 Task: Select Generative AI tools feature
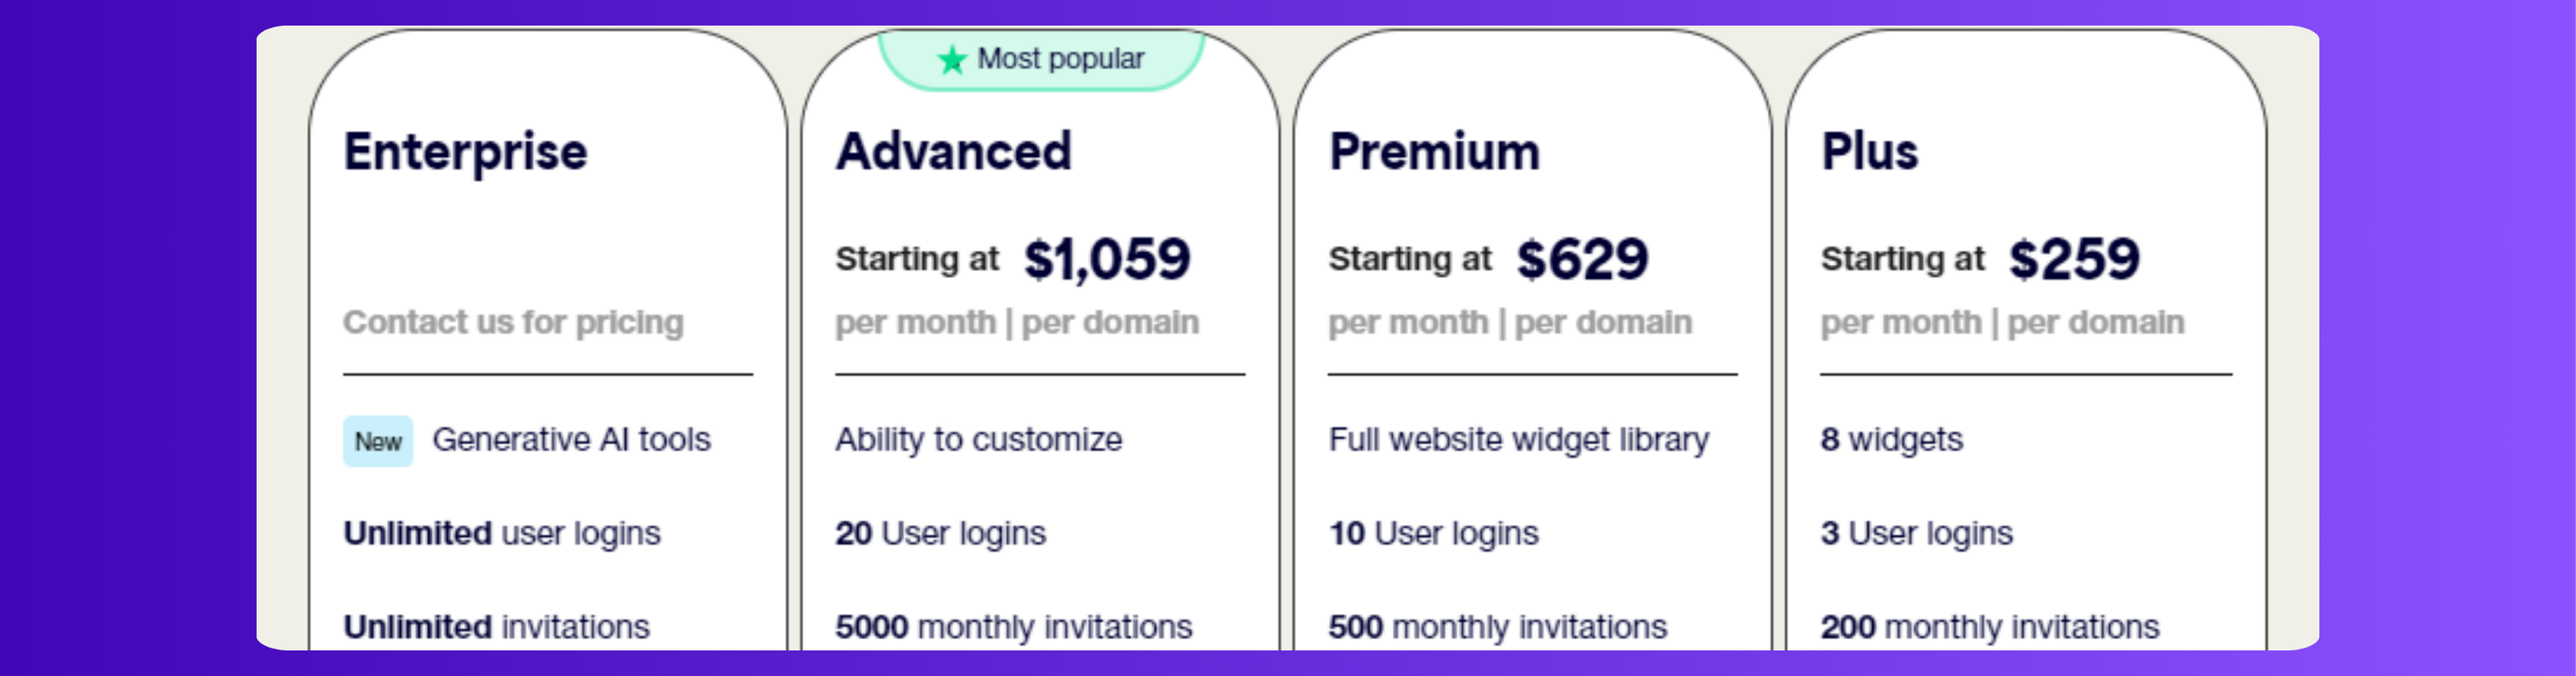click(x=571, y=440)
